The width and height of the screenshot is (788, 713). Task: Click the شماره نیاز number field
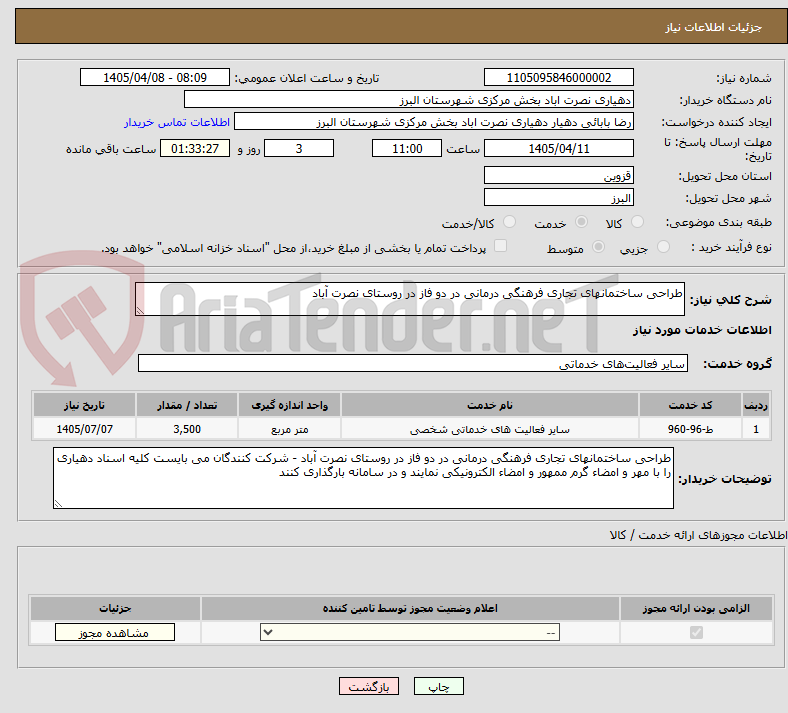pyautogui.click(x=558, y=77)
